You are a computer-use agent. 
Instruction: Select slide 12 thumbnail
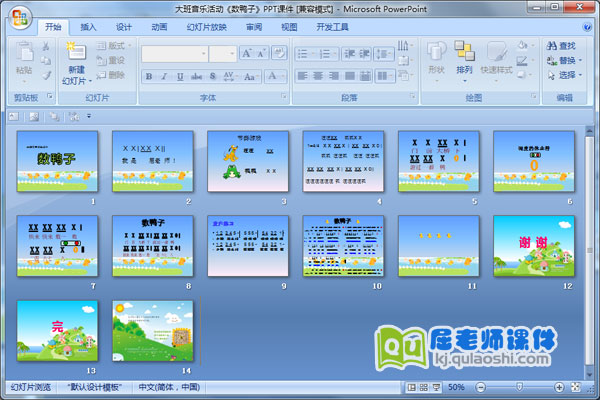pos(534,246)
